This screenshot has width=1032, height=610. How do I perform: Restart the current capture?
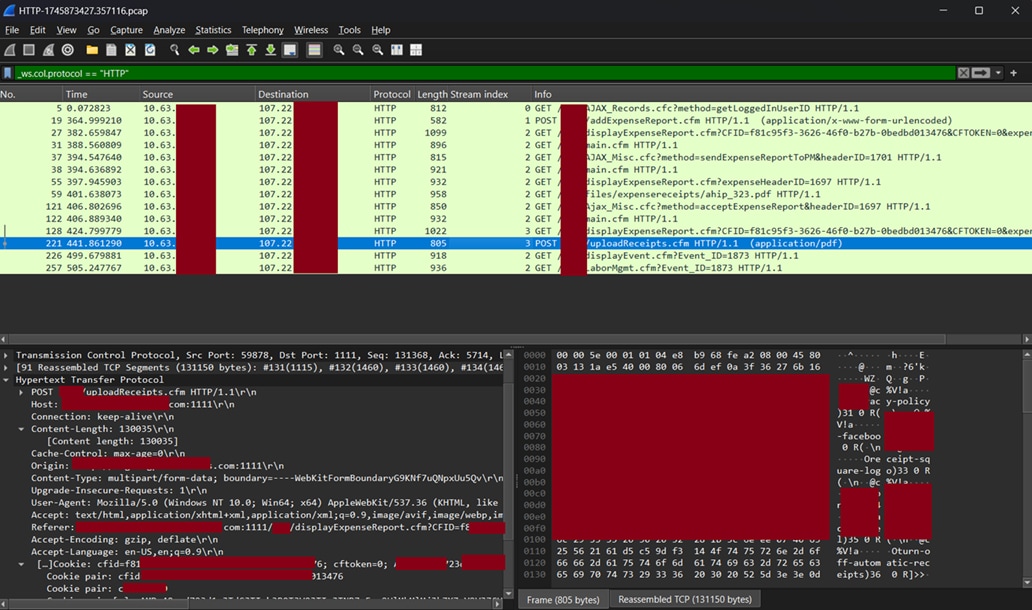pyautogui.click(x=48, y=50)
